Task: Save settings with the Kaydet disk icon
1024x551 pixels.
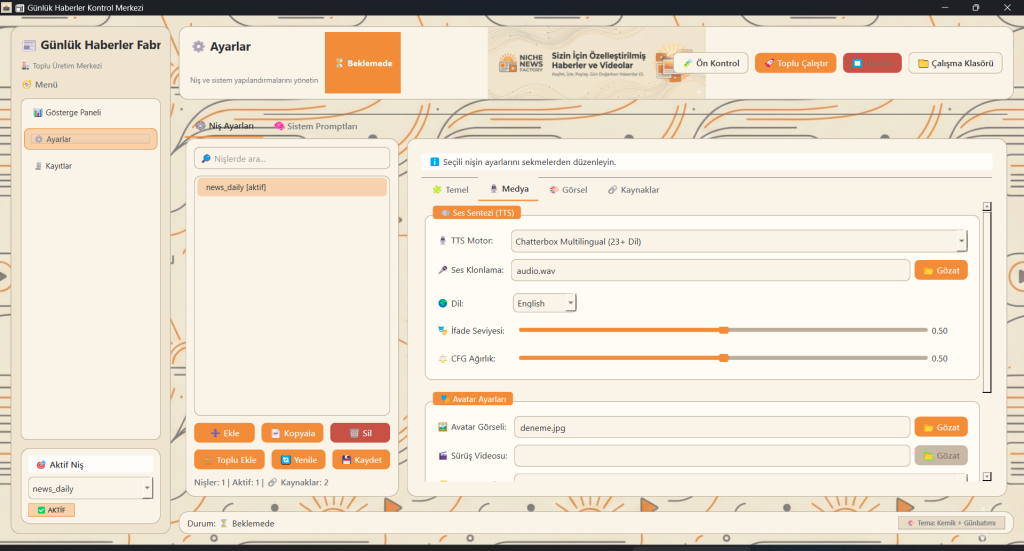Action: click(x=361, y=460)
